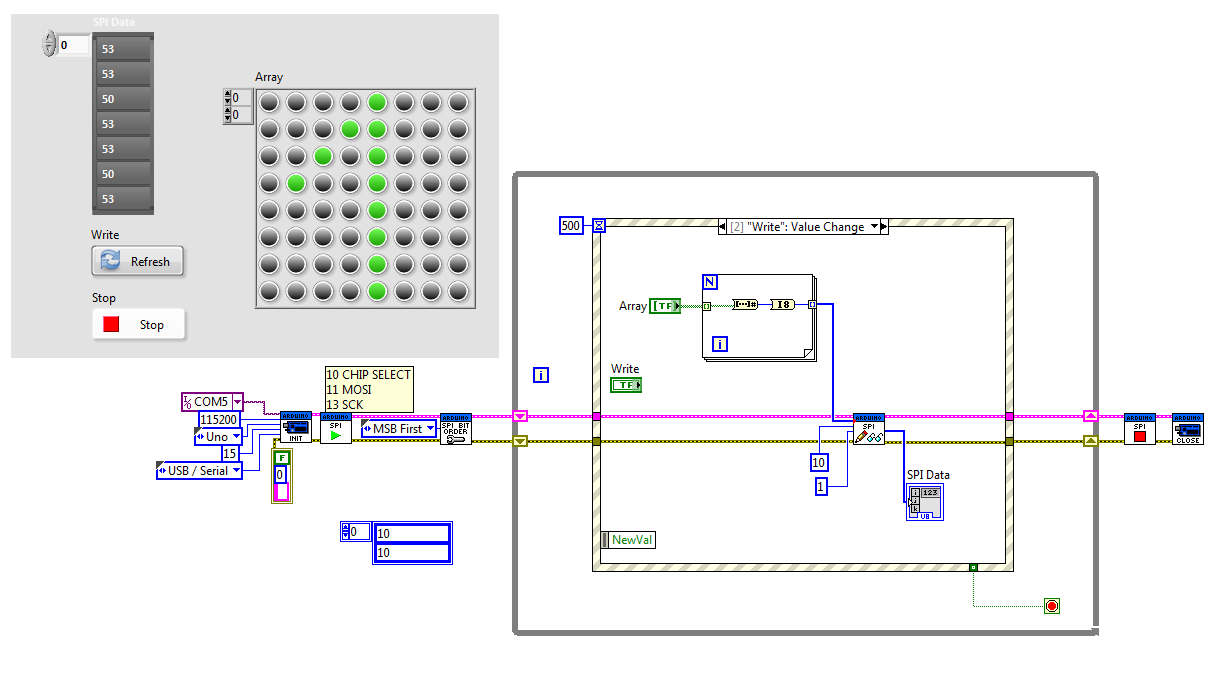Open the MSB First bit order ring
This screenshot has height=693, width=1209.
pos(400,428)
